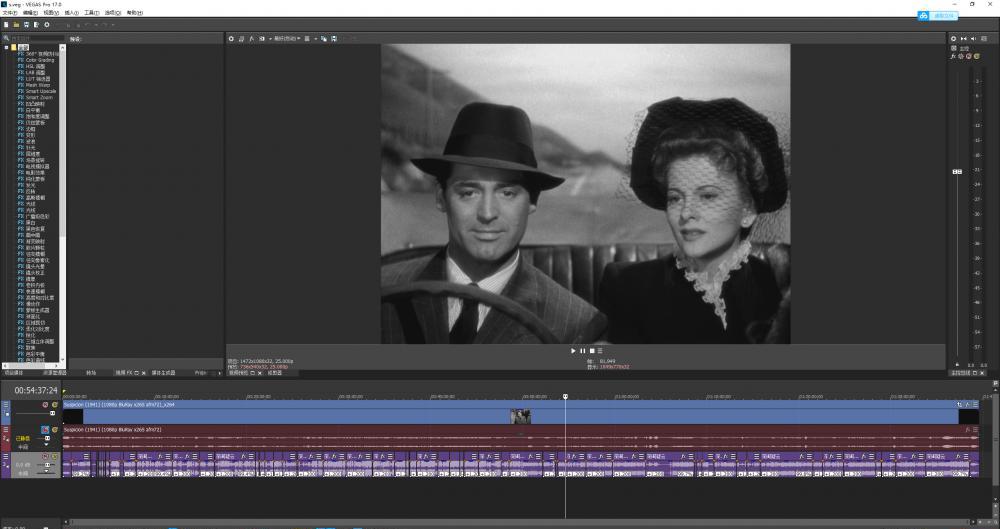Click dim output speaker icon in master bus

tap(973, 38)
